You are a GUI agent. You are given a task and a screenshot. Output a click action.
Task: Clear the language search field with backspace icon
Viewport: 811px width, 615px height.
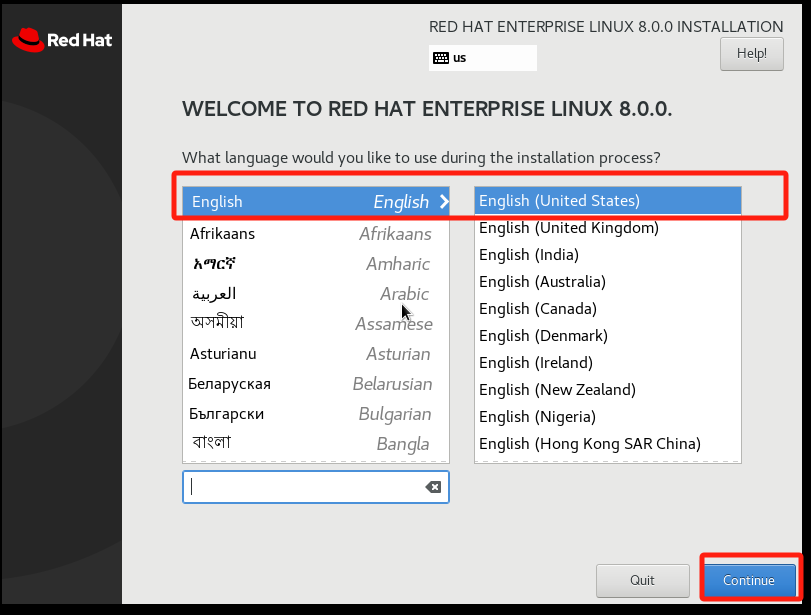coord(433,487)
